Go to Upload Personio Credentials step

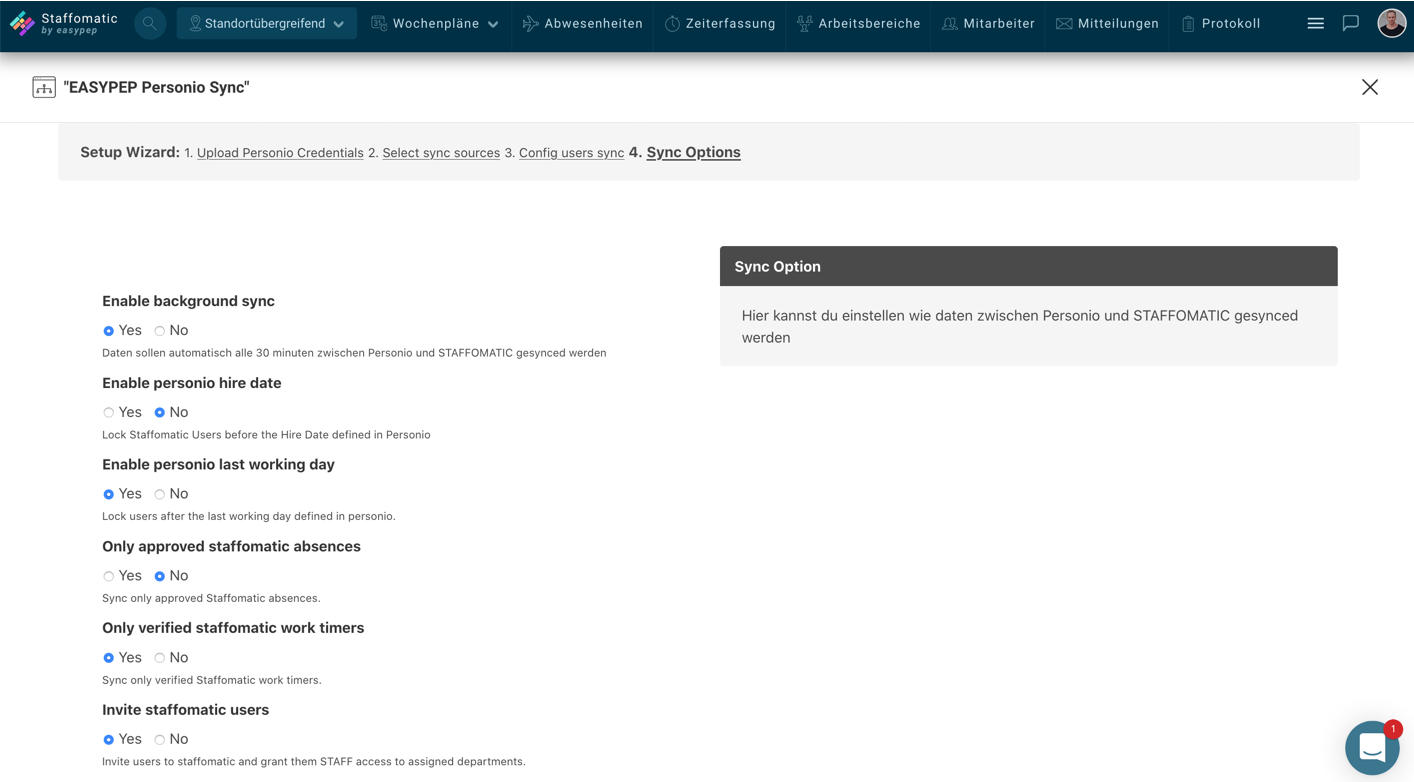[280, 153]
